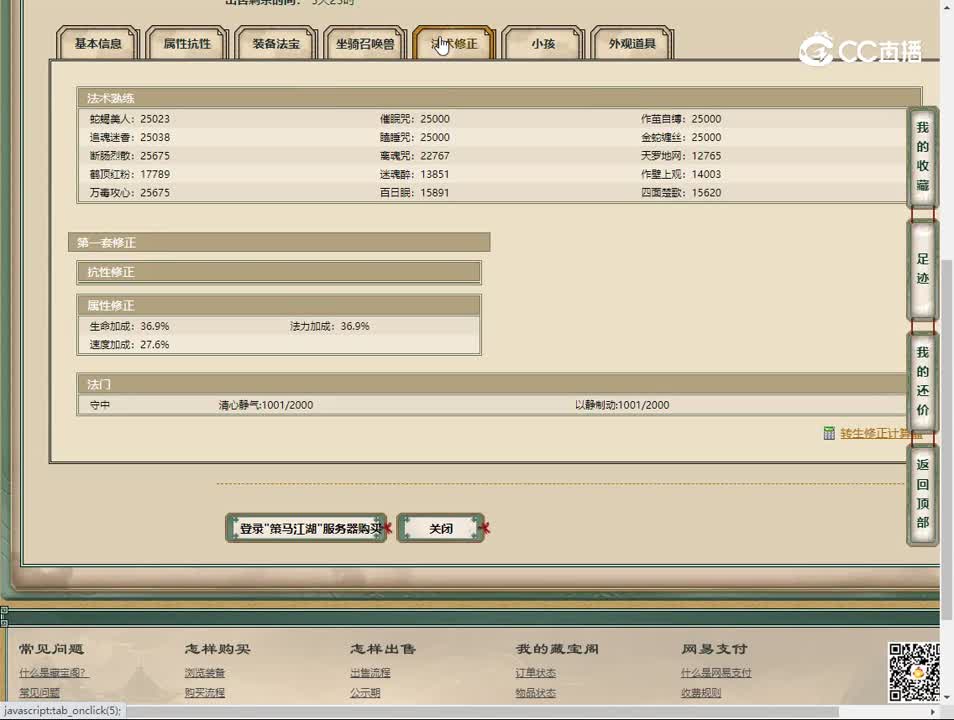The image size is (954, 720).
Task: Open the 转生修正计算器 link
Action: tap(880, 433)
